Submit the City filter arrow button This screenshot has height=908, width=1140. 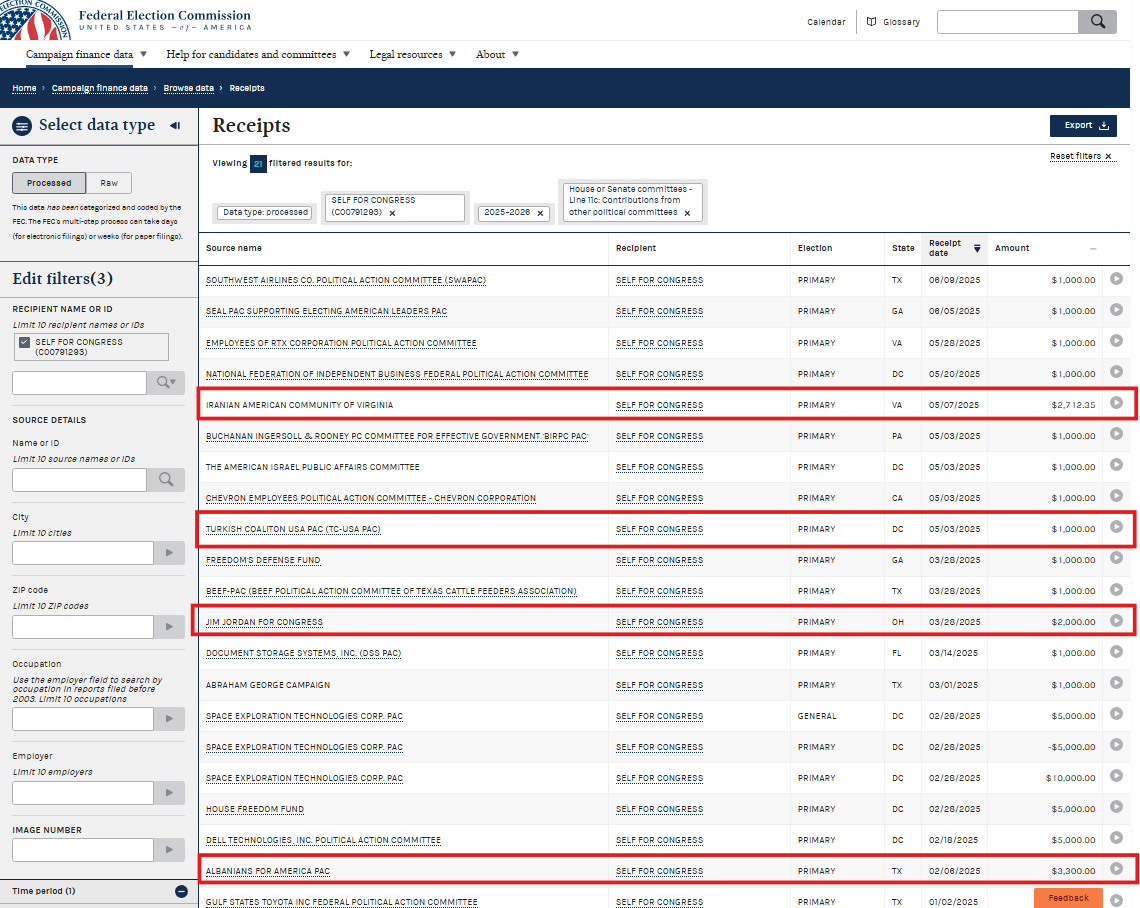(169, 553)
